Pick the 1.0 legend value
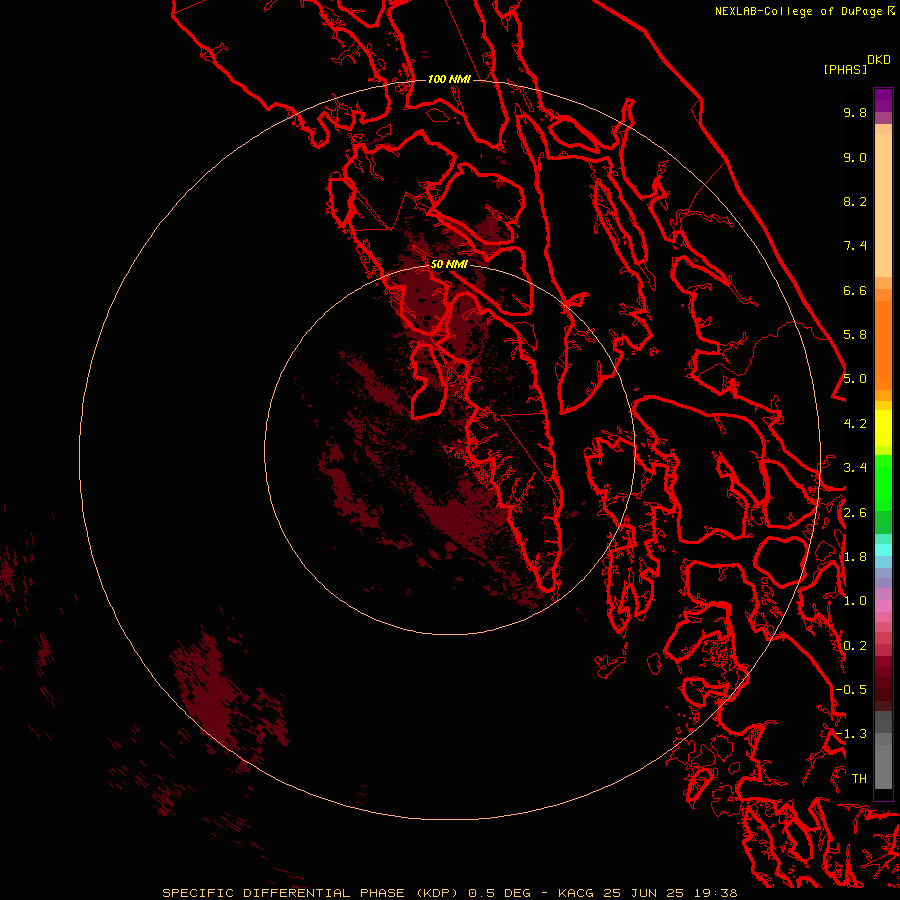This screenshot has width=900, height=900. 855,601
